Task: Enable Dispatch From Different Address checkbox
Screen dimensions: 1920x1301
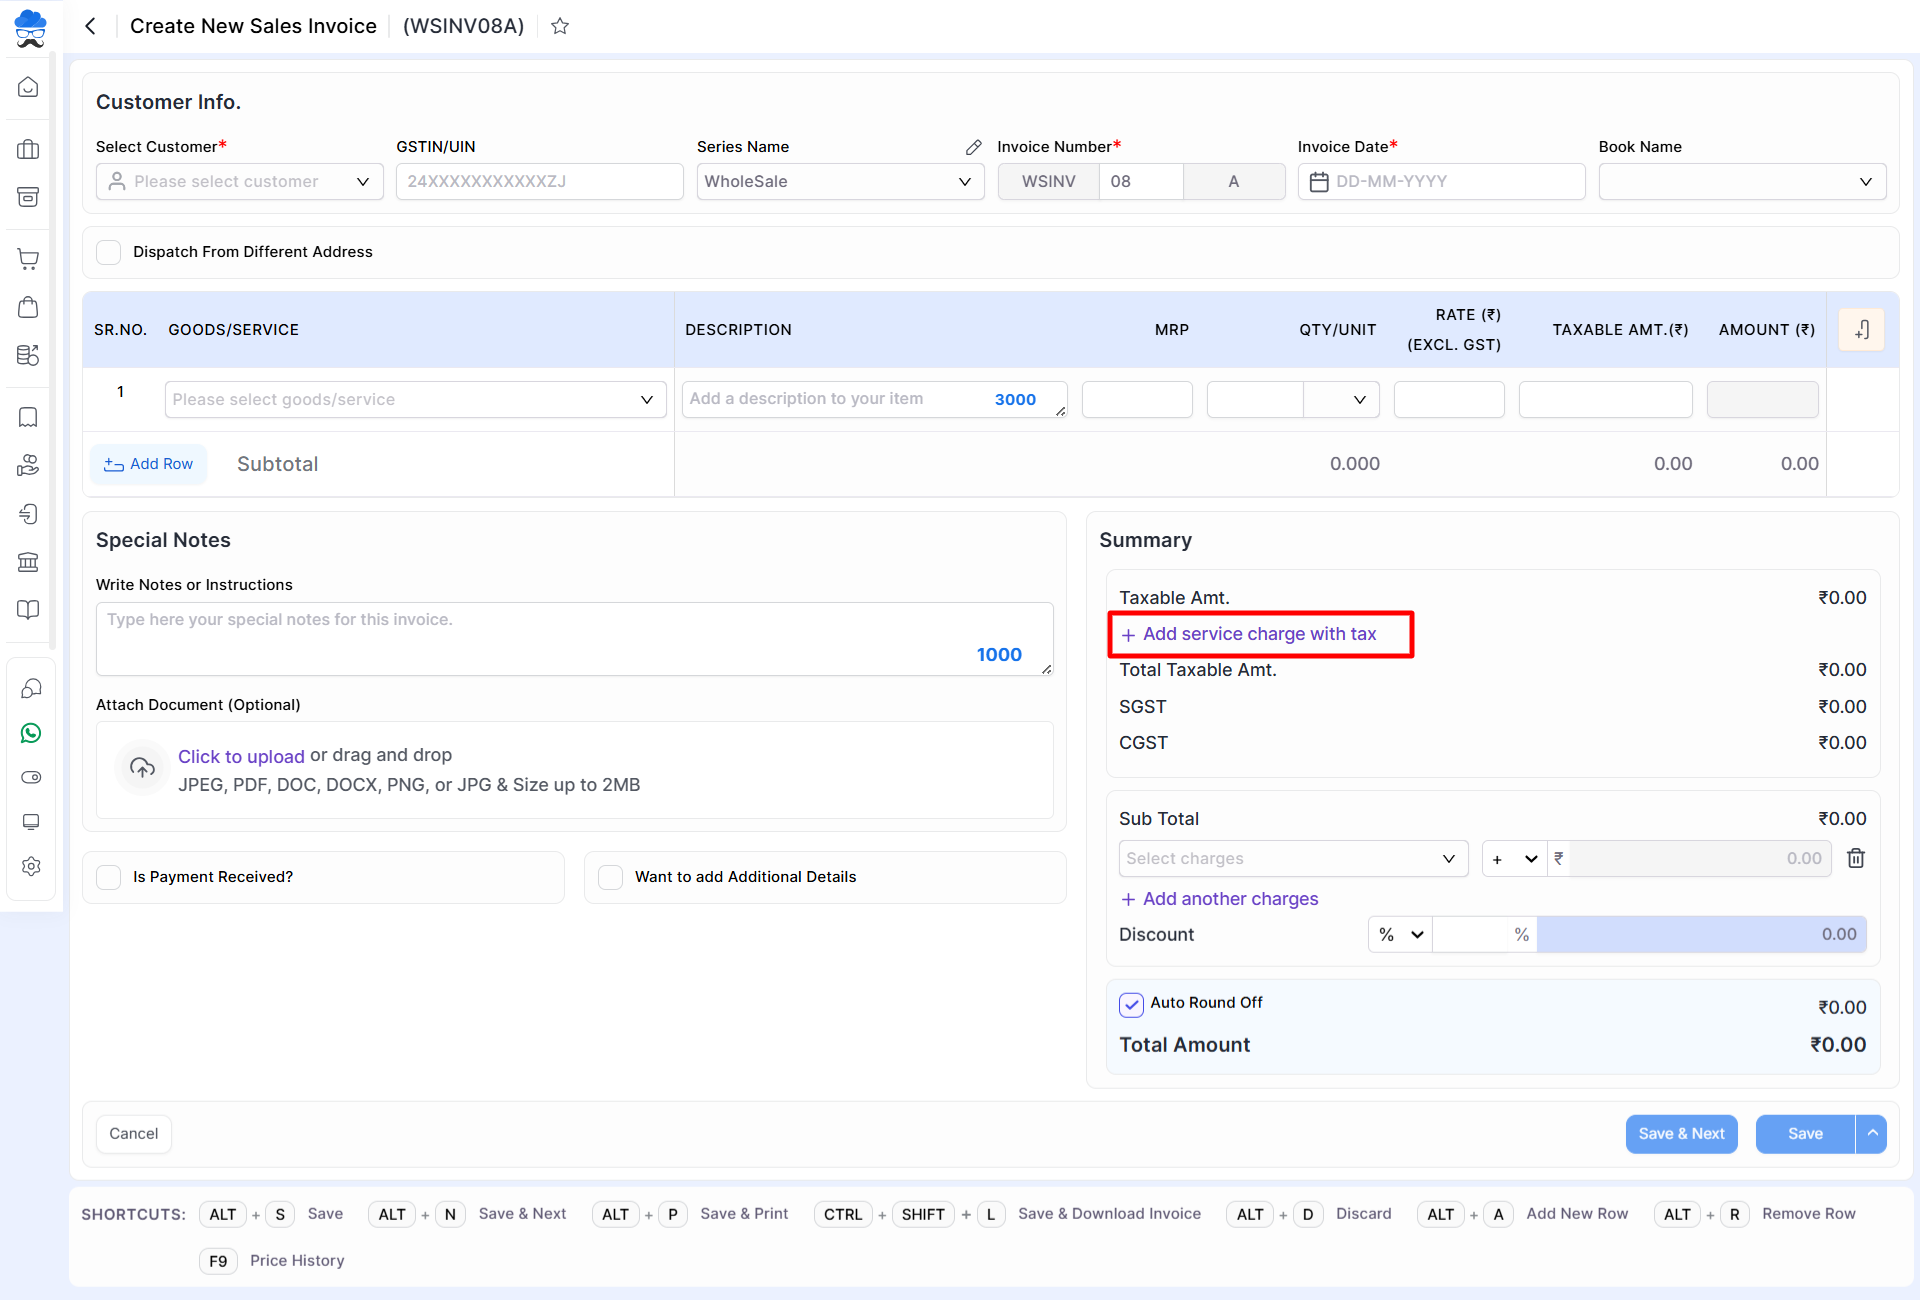Action: [x=109, y=252]
